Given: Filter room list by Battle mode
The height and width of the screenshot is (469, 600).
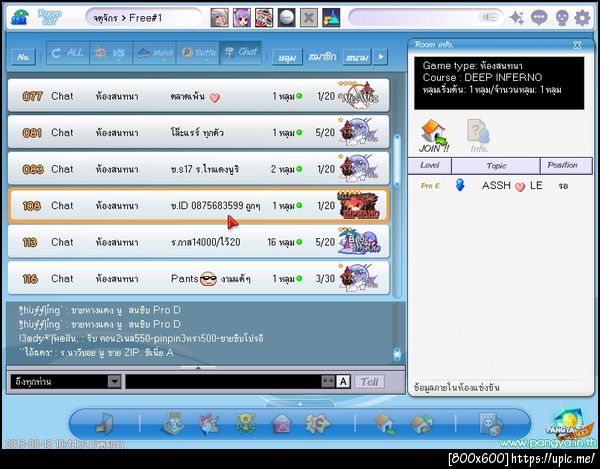Looking at the screenshot, I should 198,53.
